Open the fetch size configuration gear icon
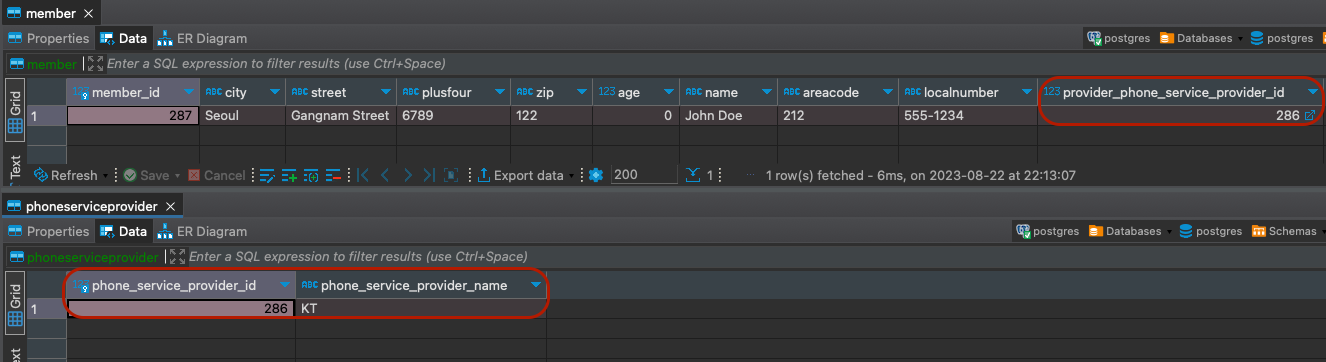Image resolution: width=1326 pixels, height=362 pixels. coord(596,175)
